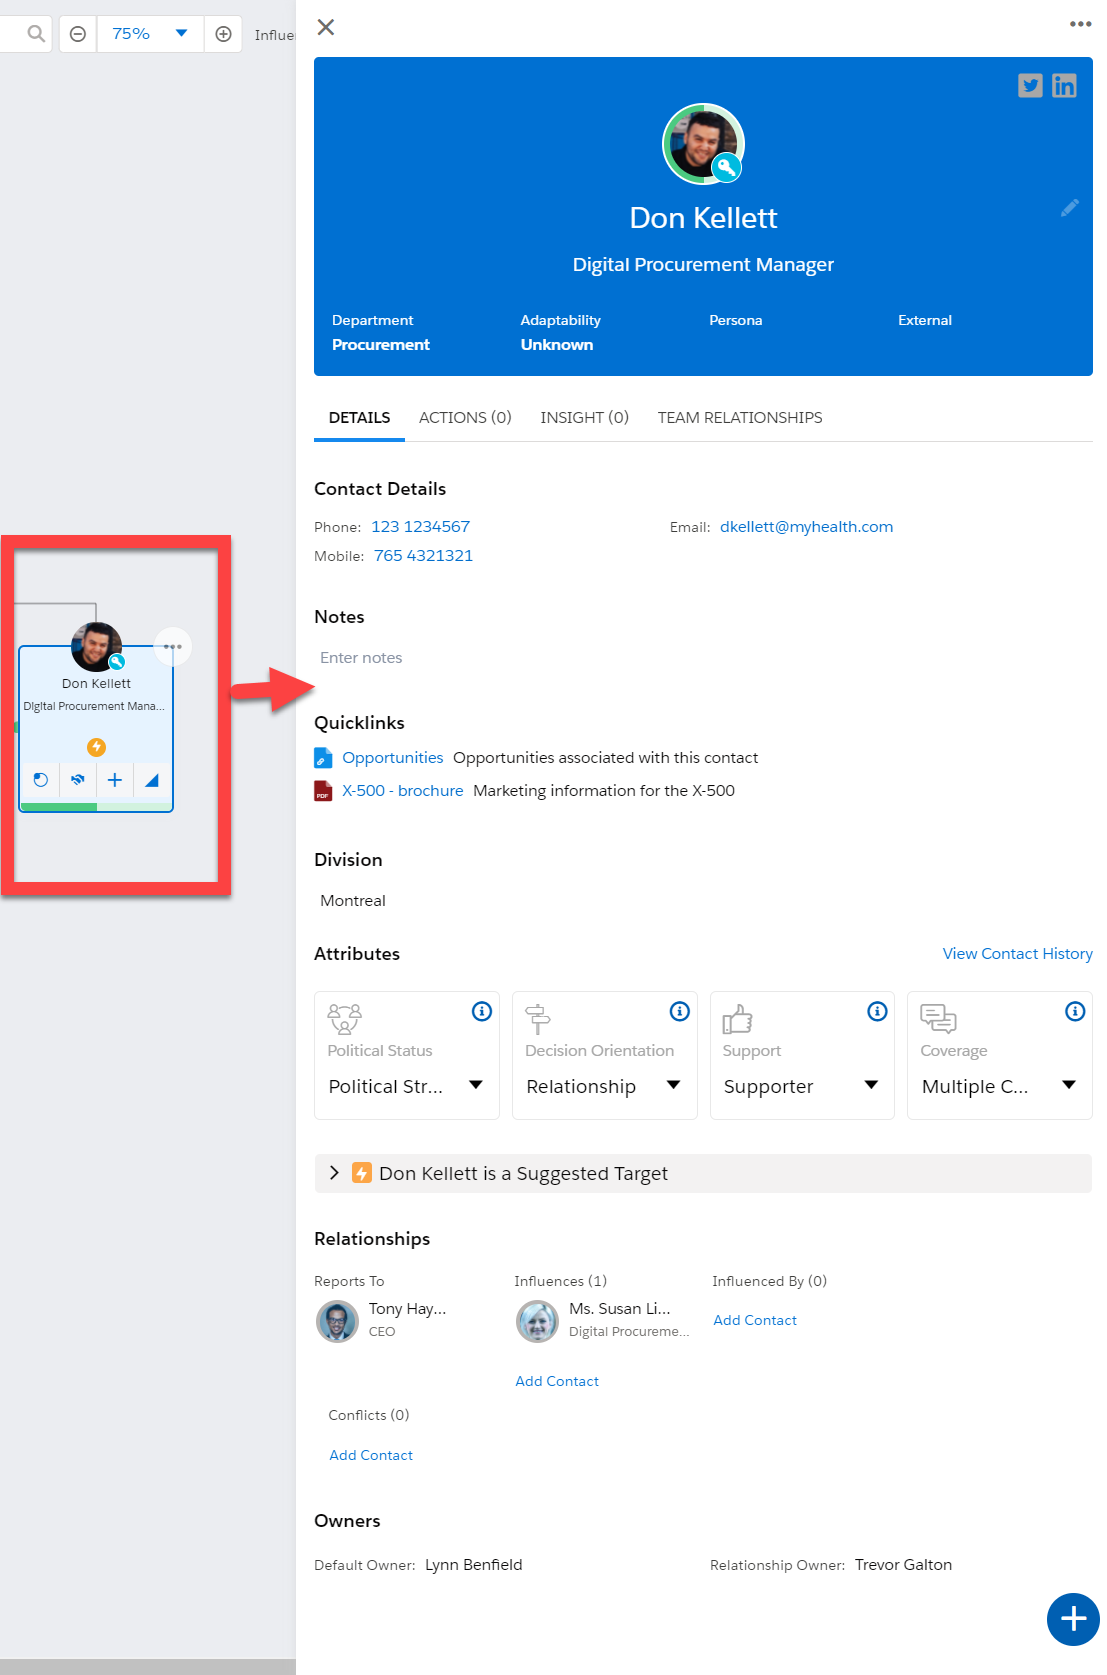1107x1675 pixels.
Task: Open Tony Hay... avatar under Reports To
Action: tap(337, 1321)
